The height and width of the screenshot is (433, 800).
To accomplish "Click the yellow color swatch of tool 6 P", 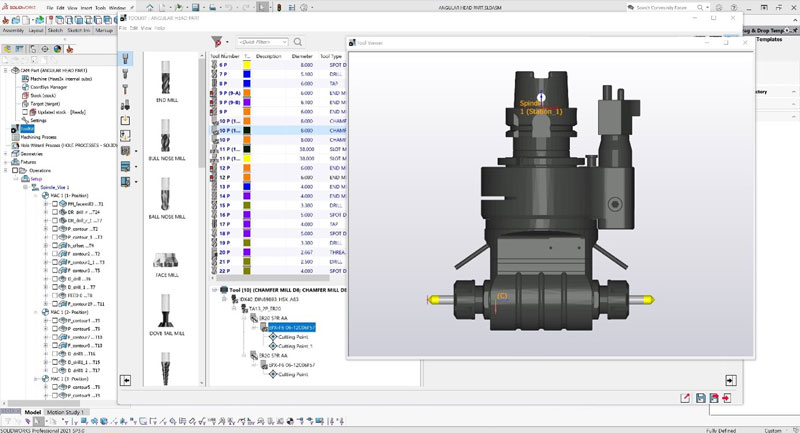I will point(246,64).
